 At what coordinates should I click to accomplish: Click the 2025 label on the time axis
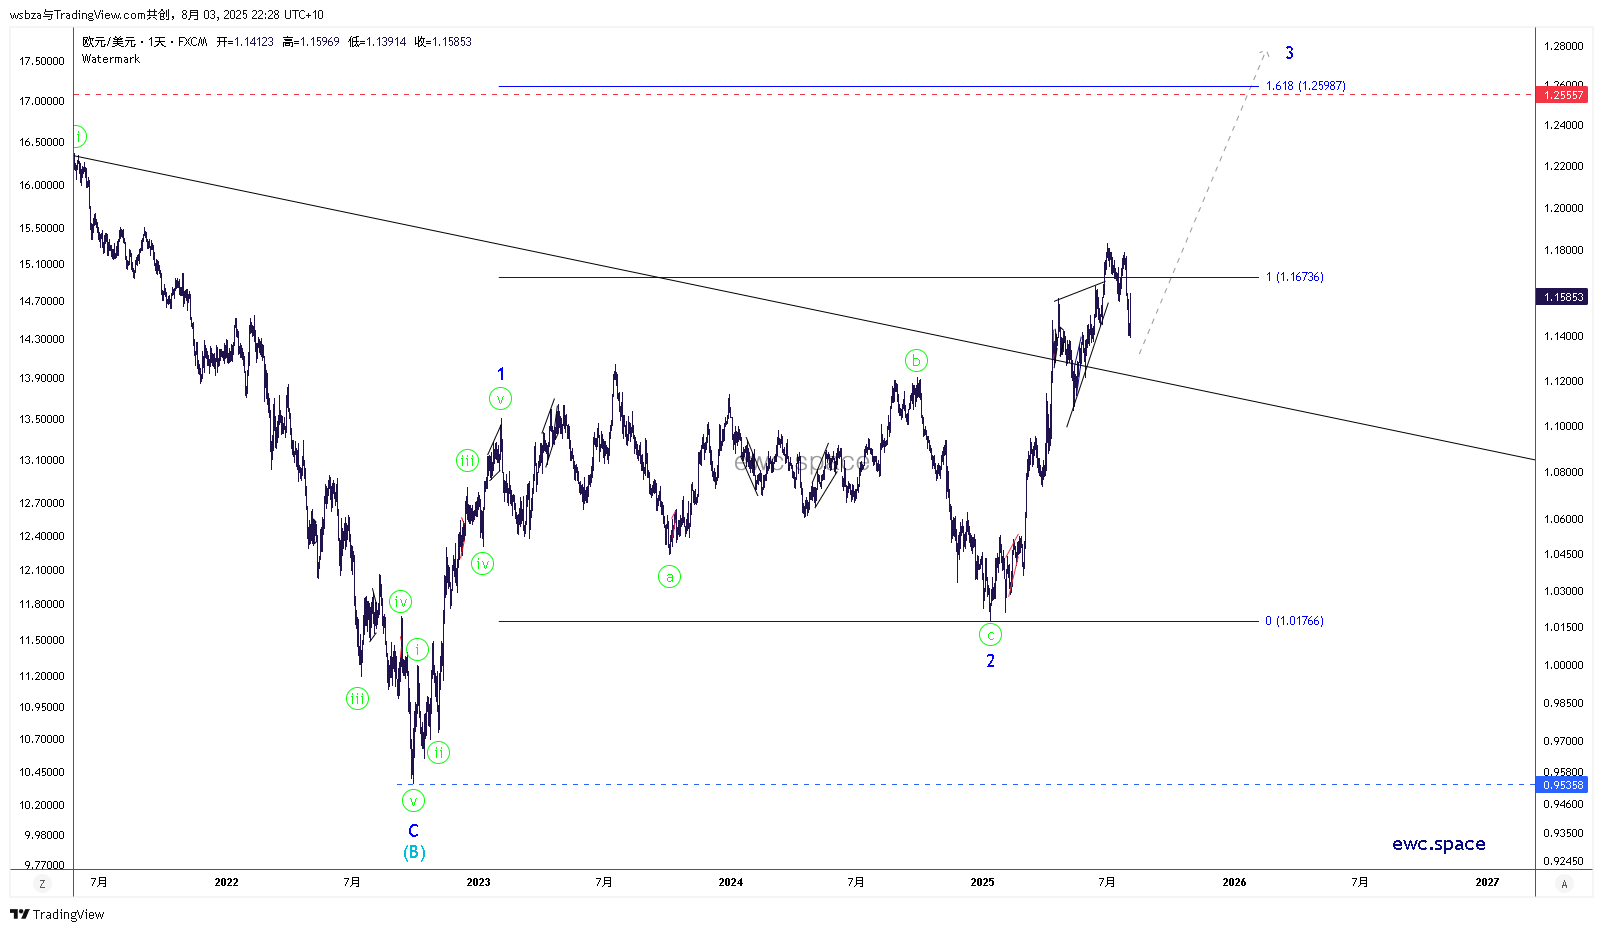[x=982, y=882]
